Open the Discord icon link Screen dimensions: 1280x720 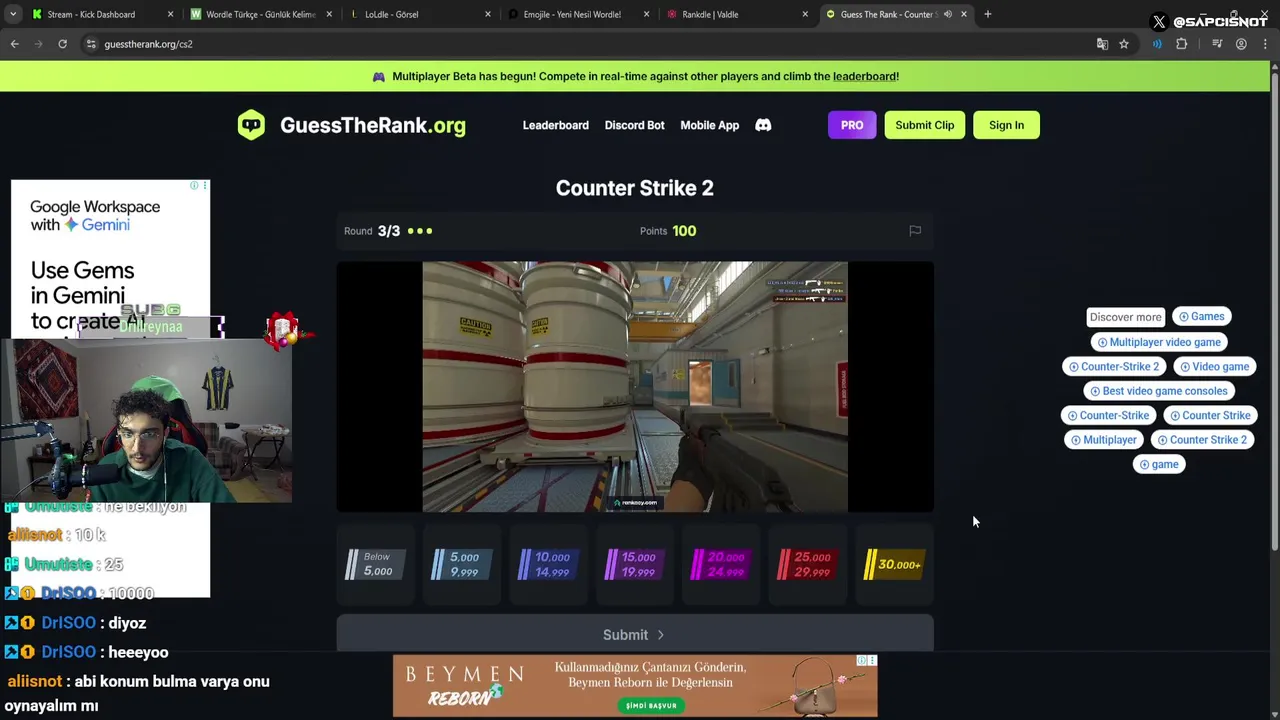(763, 125)
